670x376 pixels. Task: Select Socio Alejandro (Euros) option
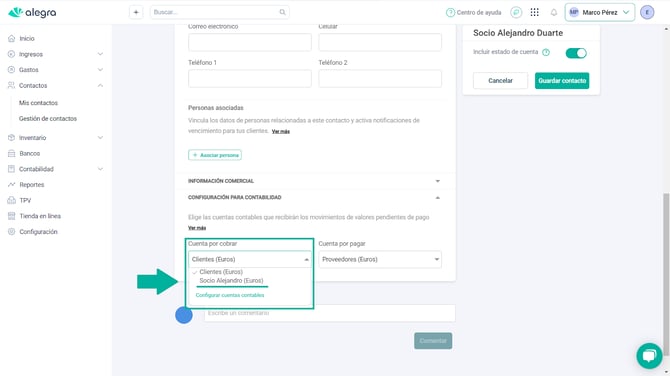point(231,281)
